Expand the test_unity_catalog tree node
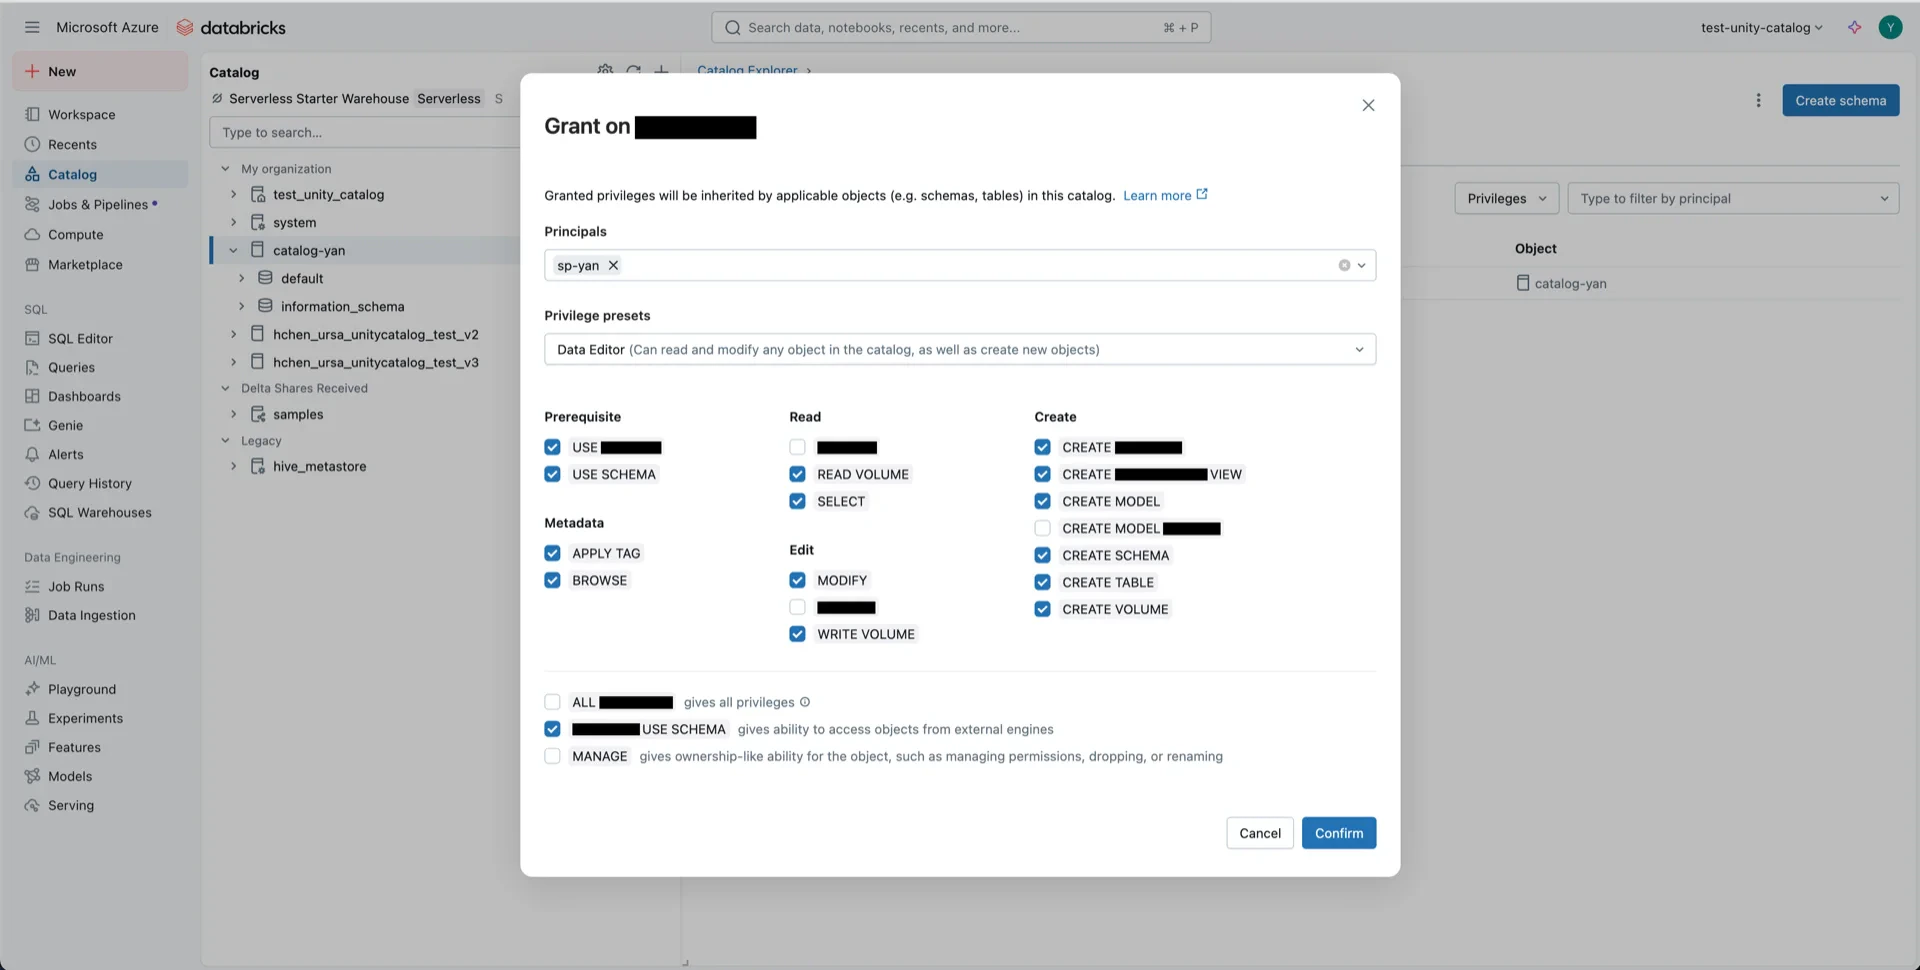The height and width of the screenshot is (970, 1920). [233, 194]
